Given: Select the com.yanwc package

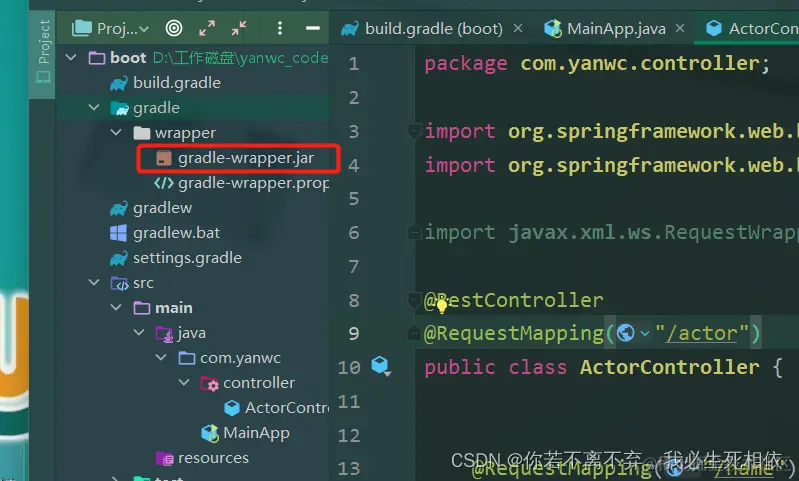Looking at the screenshot, I should tap(240, 358).
